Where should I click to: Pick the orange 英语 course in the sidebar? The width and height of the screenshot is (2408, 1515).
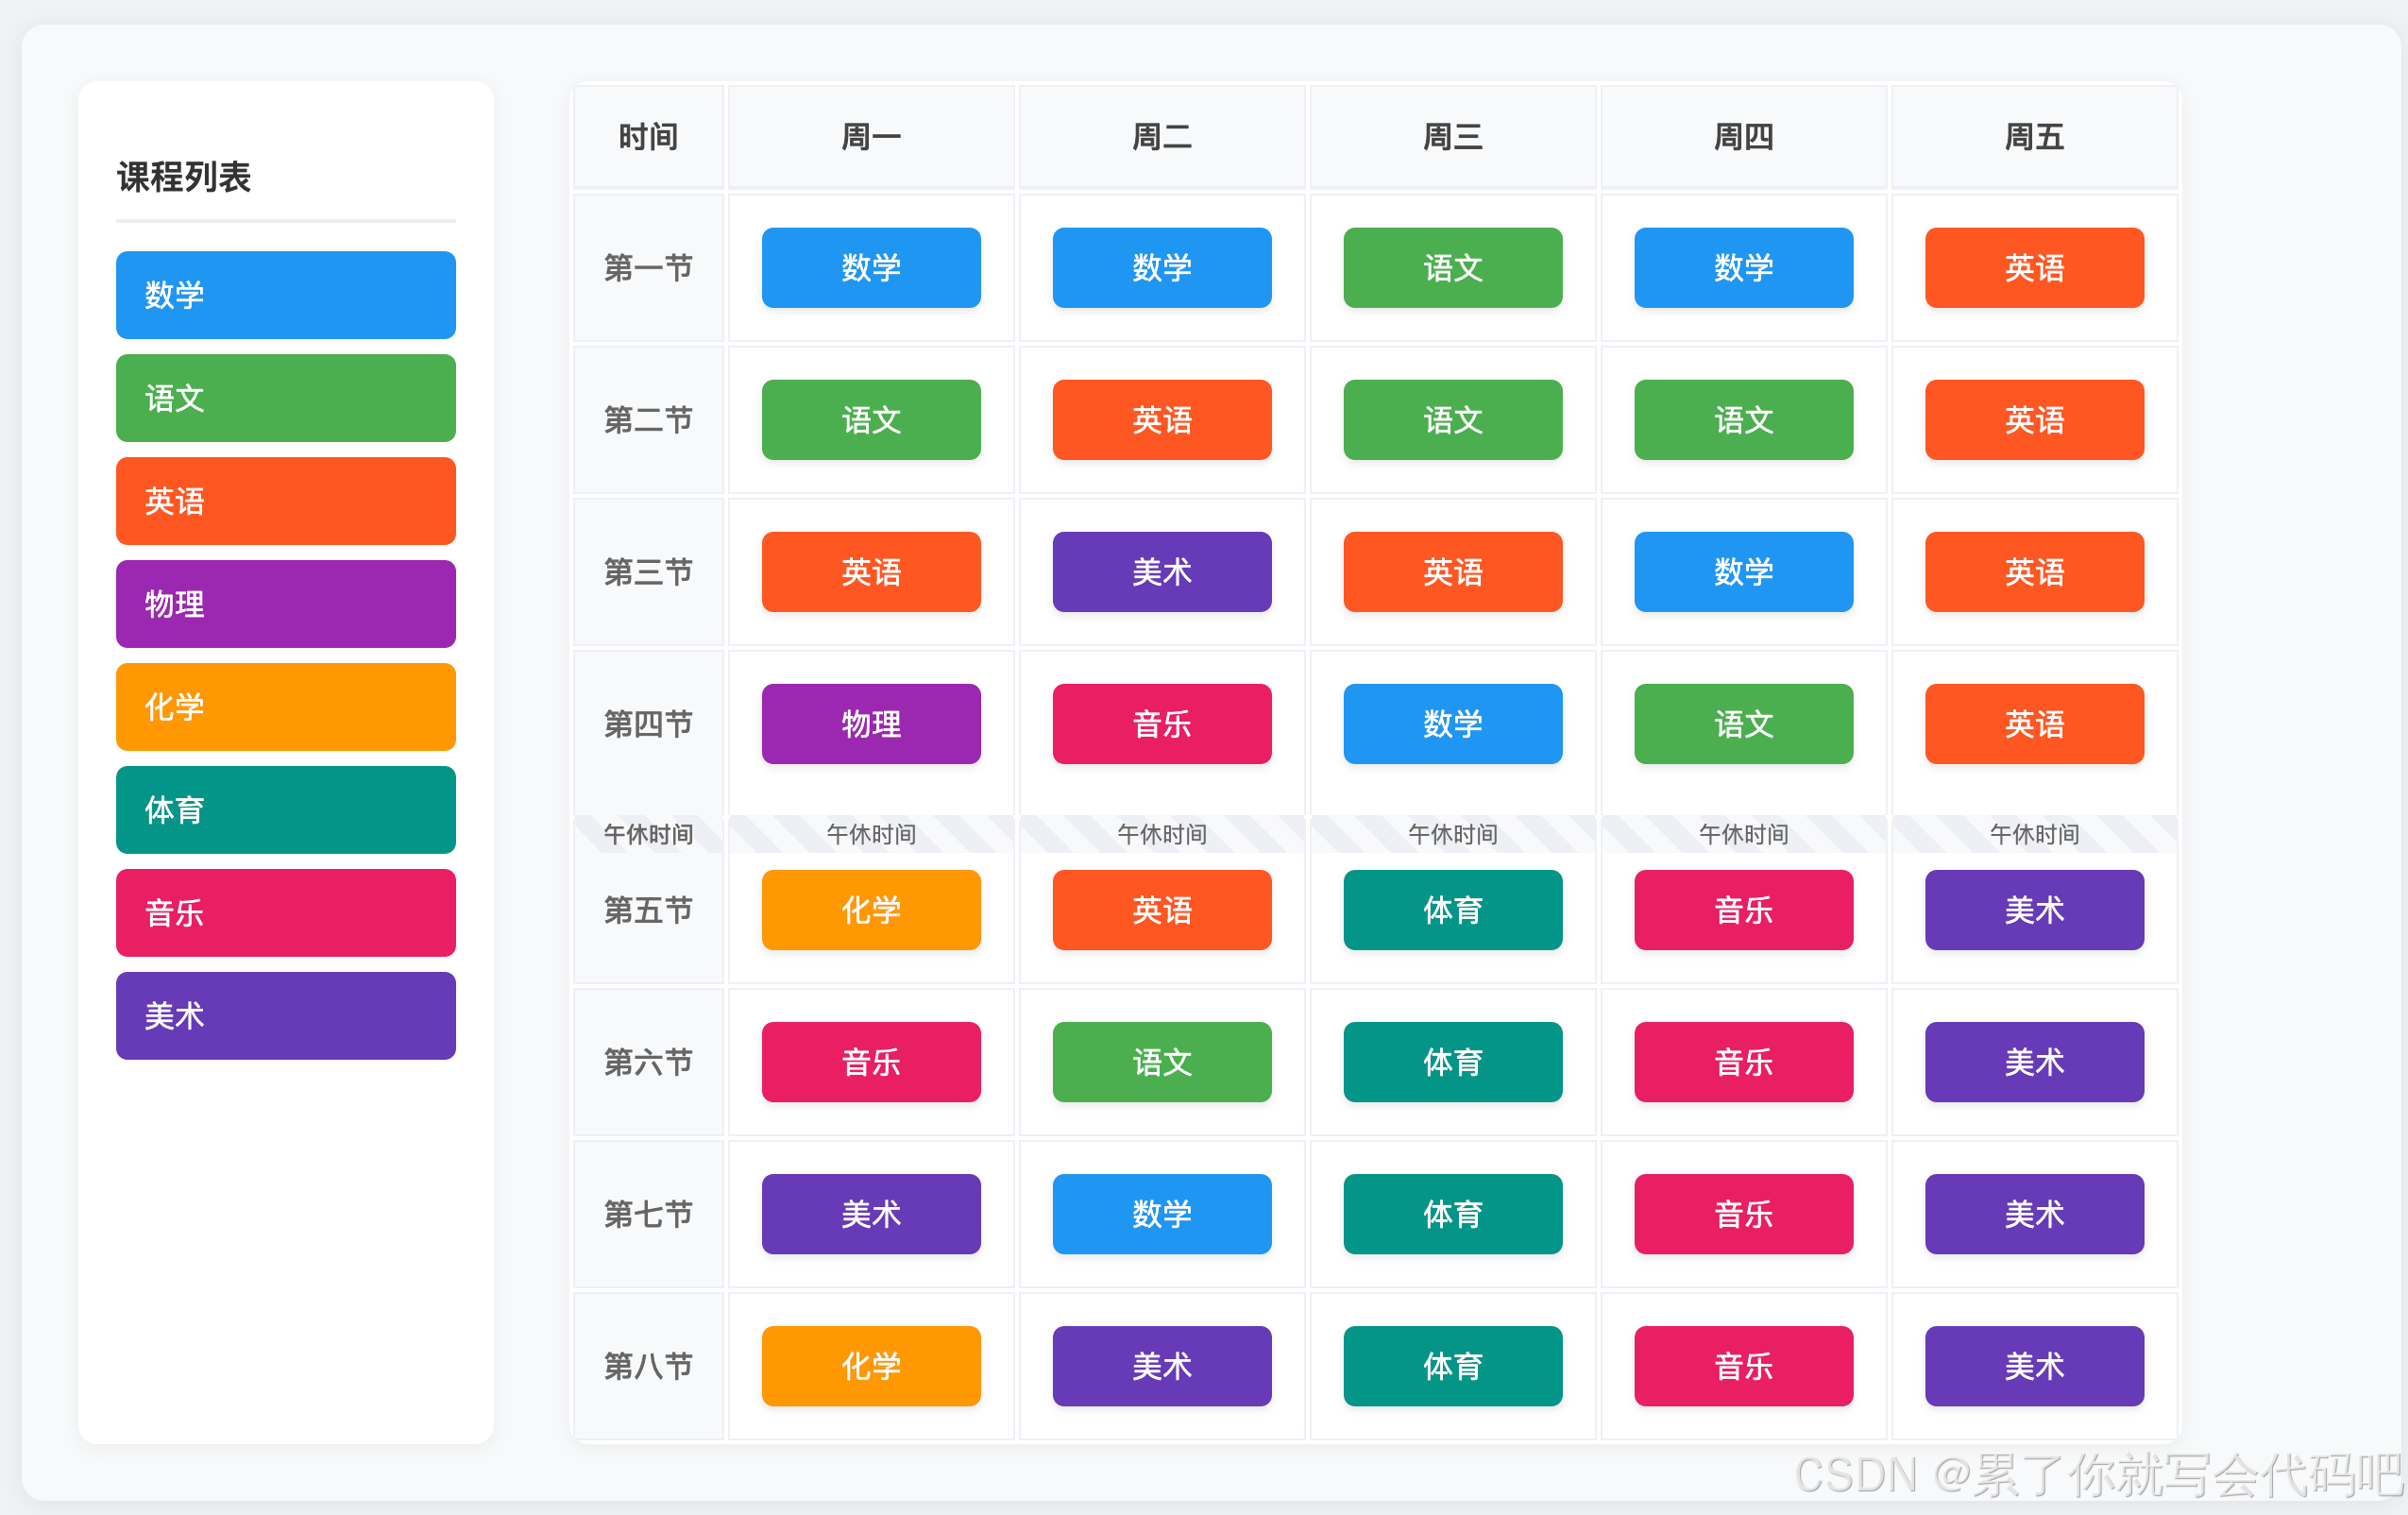tap(285, 501)
